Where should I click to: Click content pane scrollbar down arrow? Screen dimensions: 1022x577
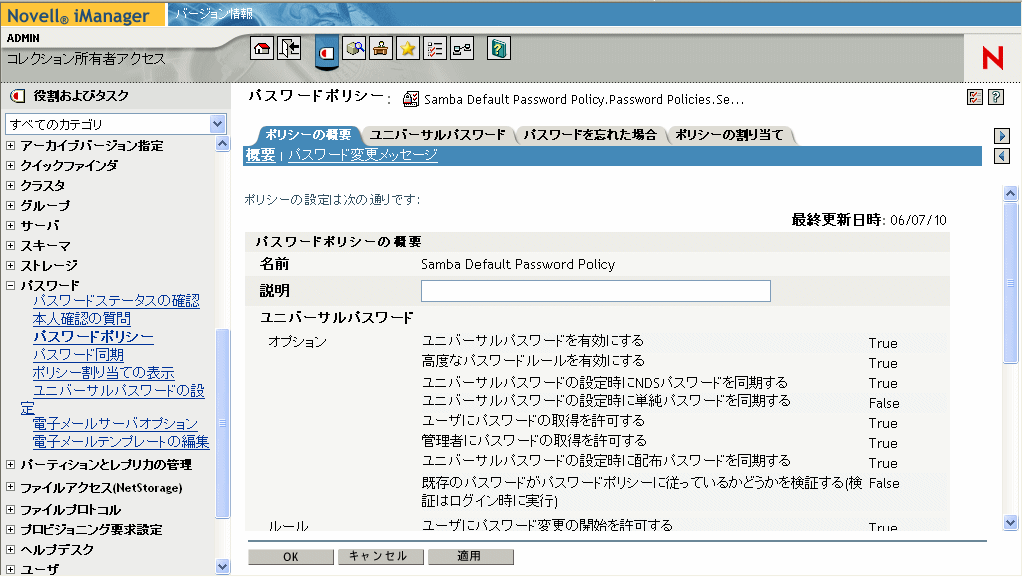click(x=1010, y=522)
